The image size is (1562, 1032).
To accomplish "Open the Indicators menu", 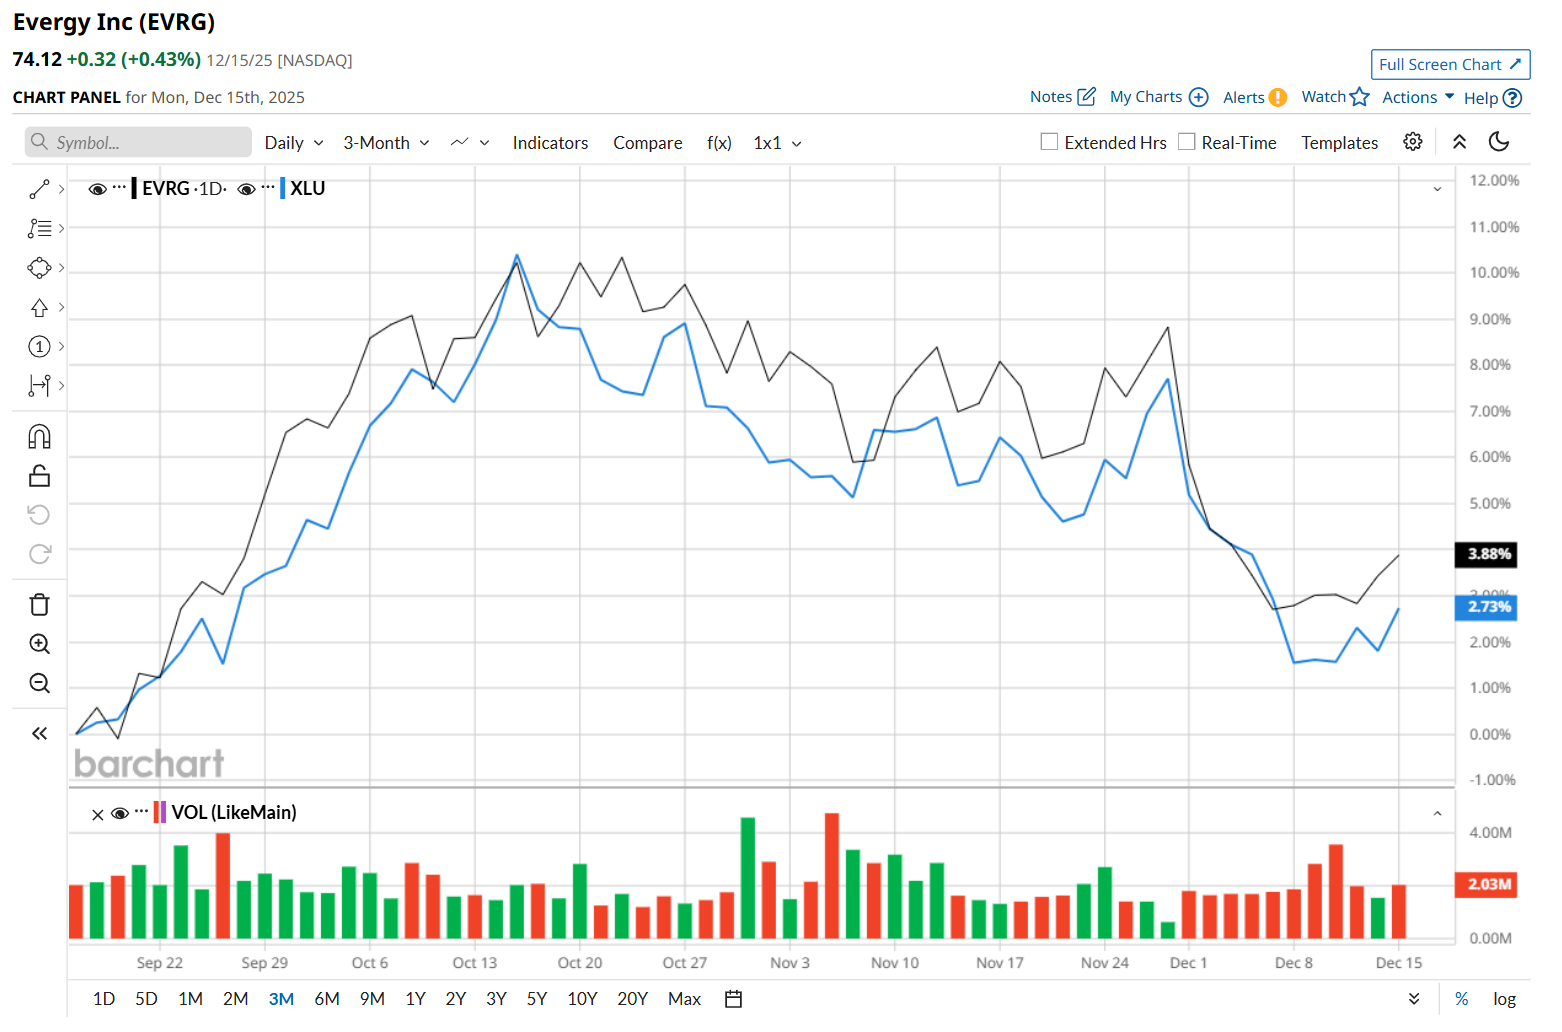I will coord(550,143).
